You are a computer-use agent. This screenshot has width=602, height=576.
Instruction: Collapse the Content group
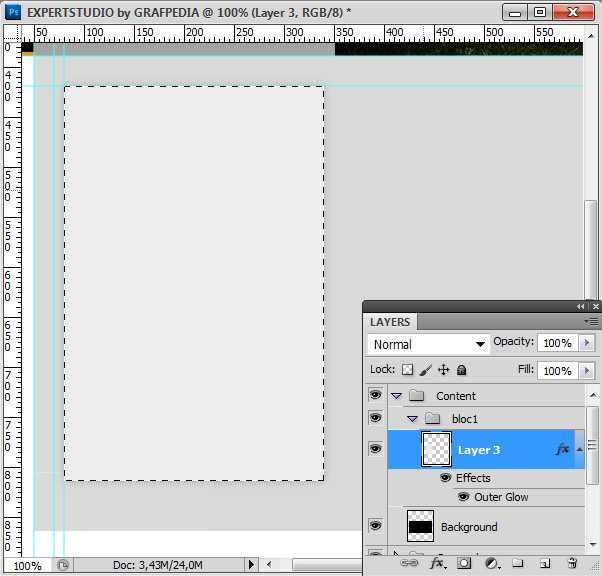[x=397, y=396]
